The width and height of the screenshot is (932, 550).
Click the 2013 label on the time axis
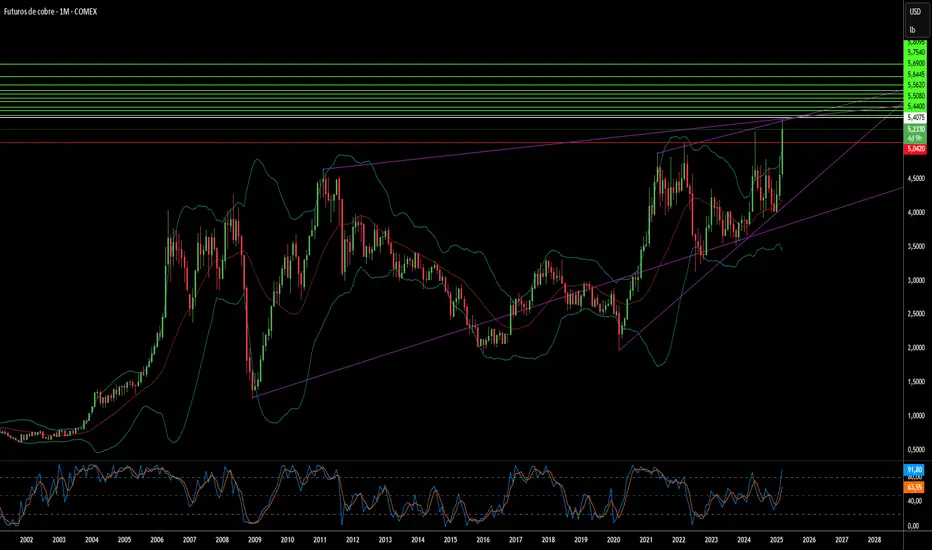[385, 540]
